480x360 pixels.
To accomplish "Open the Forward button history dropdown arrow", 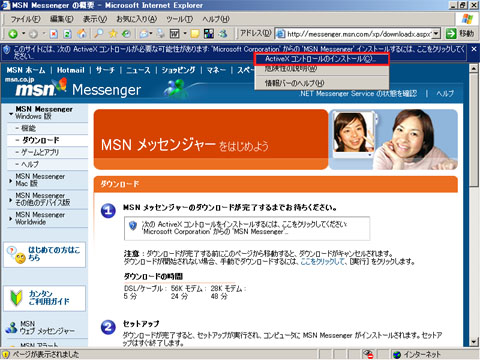I will point(44,34).
